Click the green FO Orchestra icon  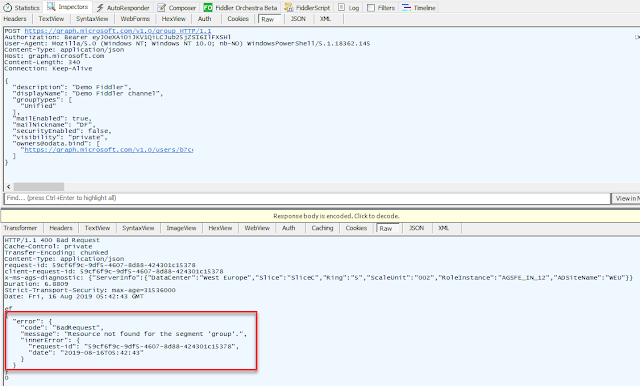[208, 7]
